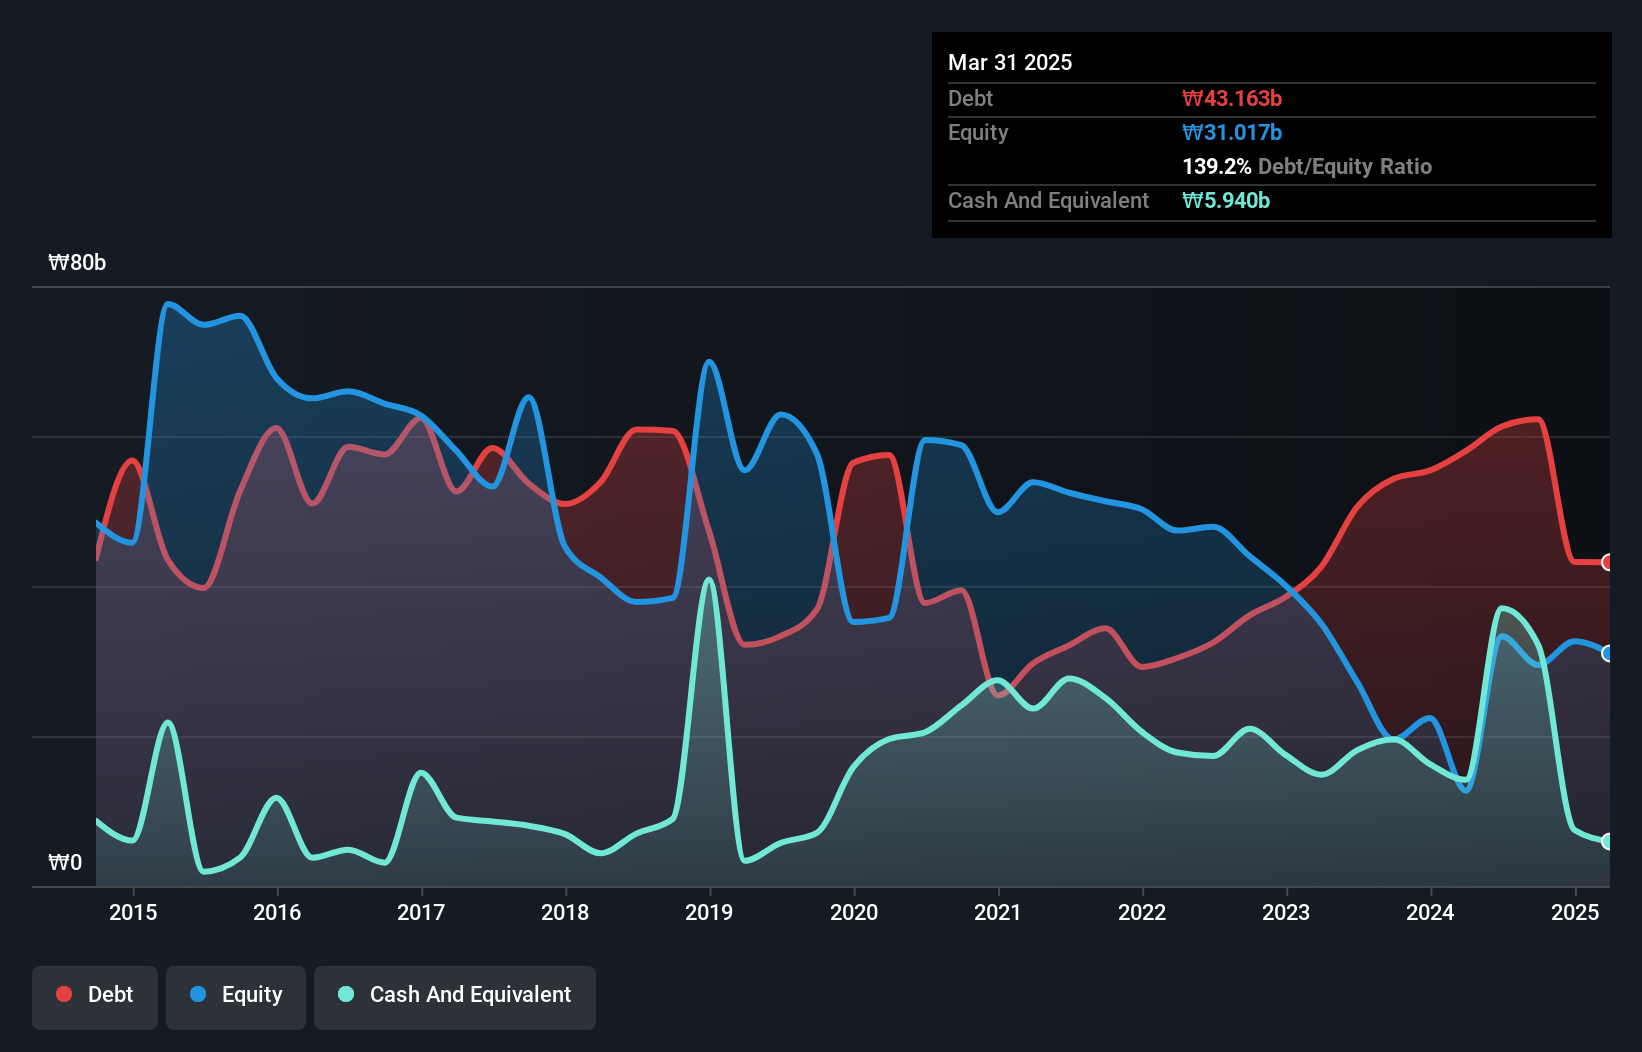The height and width of the screenshot is (1052, 1642).
Task: Click the ₩31.017b equity value
Action: click(x=1232, y=132)
